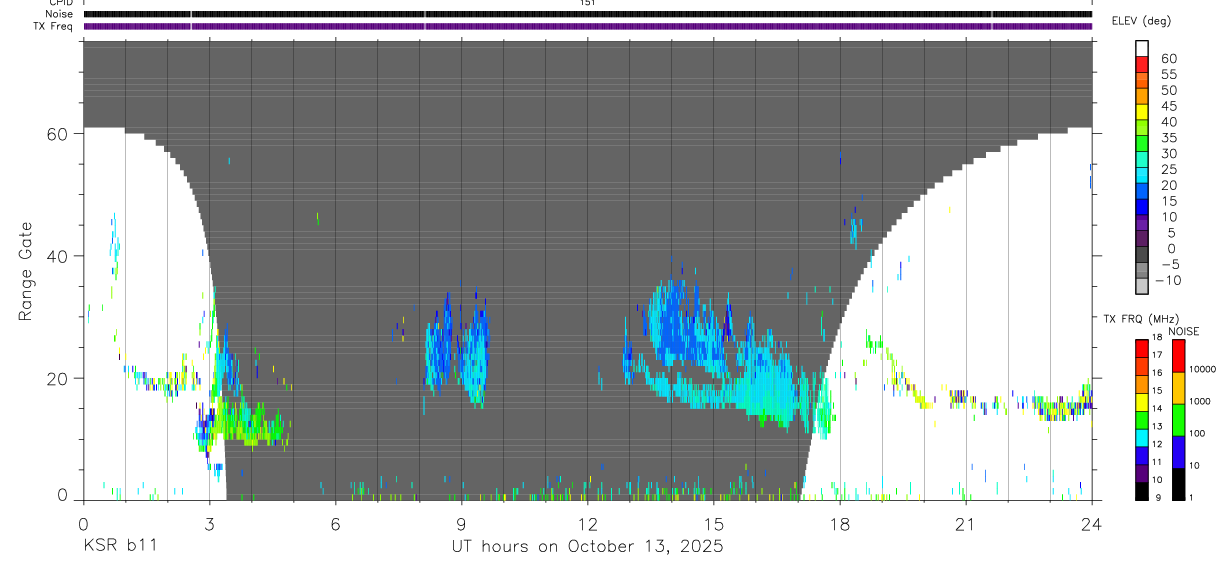Click the cyan segment of TX FRQ colorbar
The width and height of the screenshot is (1228, 567).
[1142, 438]
